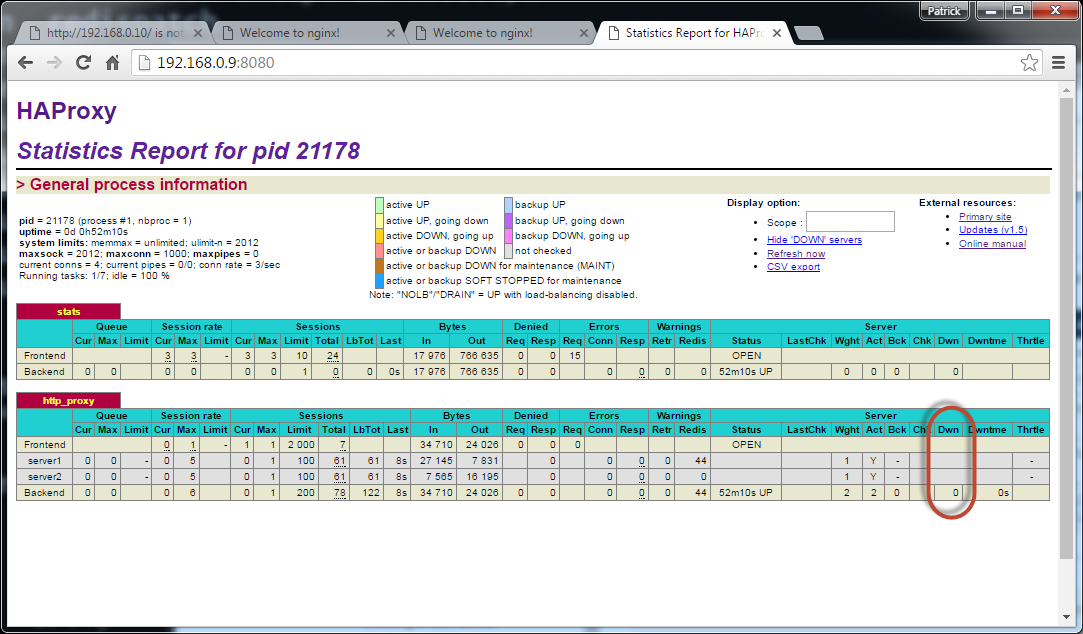Image resolution: width=1083 pixels, height=634 pixels.
Task: Go back with the browser back arrow
Action: click(x=26, y=63)
